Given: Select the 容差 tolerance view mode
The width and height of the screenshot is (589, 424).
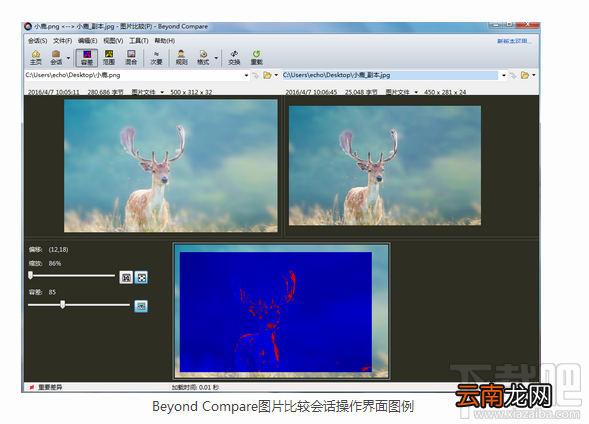Looking at the screenshot, I should point(87,57).
